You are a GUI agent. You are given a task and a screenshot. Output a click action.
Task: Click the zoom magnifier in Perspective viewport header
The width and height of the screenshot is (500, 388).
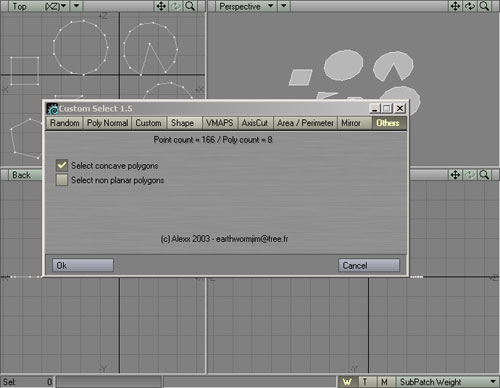tap(484, 6)
